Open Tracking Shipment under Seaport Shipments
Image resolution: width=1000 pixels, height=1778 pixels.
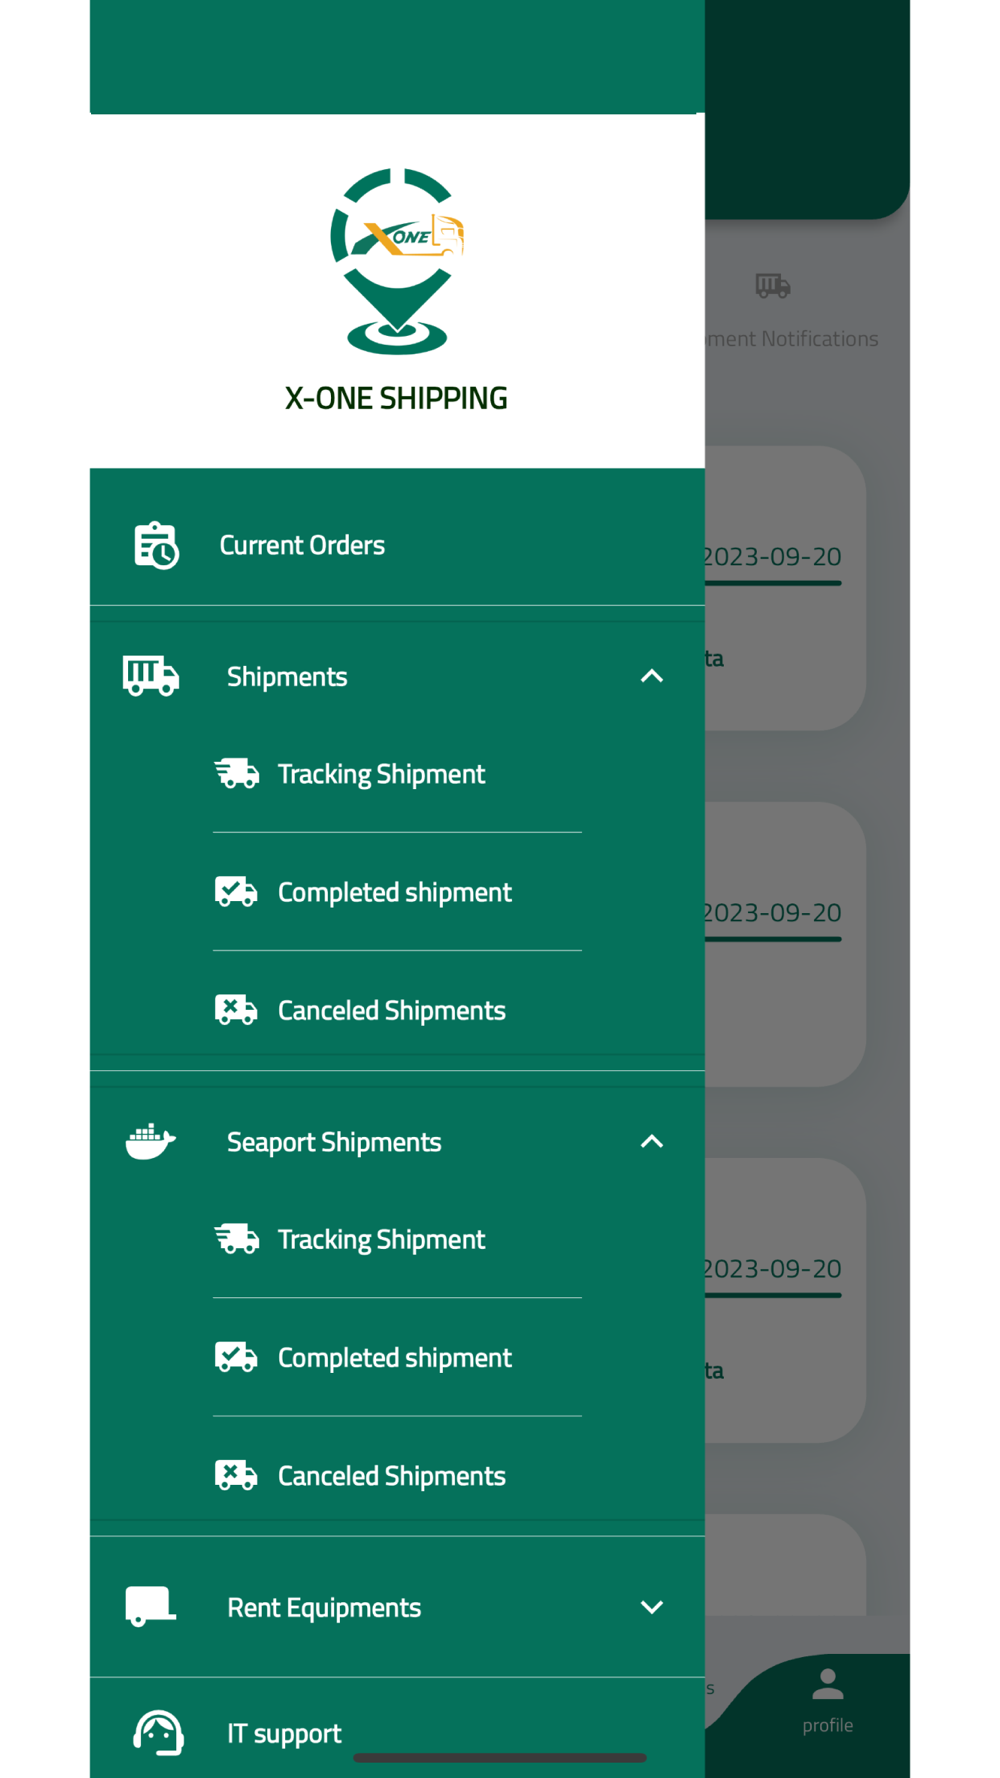[x=381, y=1239]
